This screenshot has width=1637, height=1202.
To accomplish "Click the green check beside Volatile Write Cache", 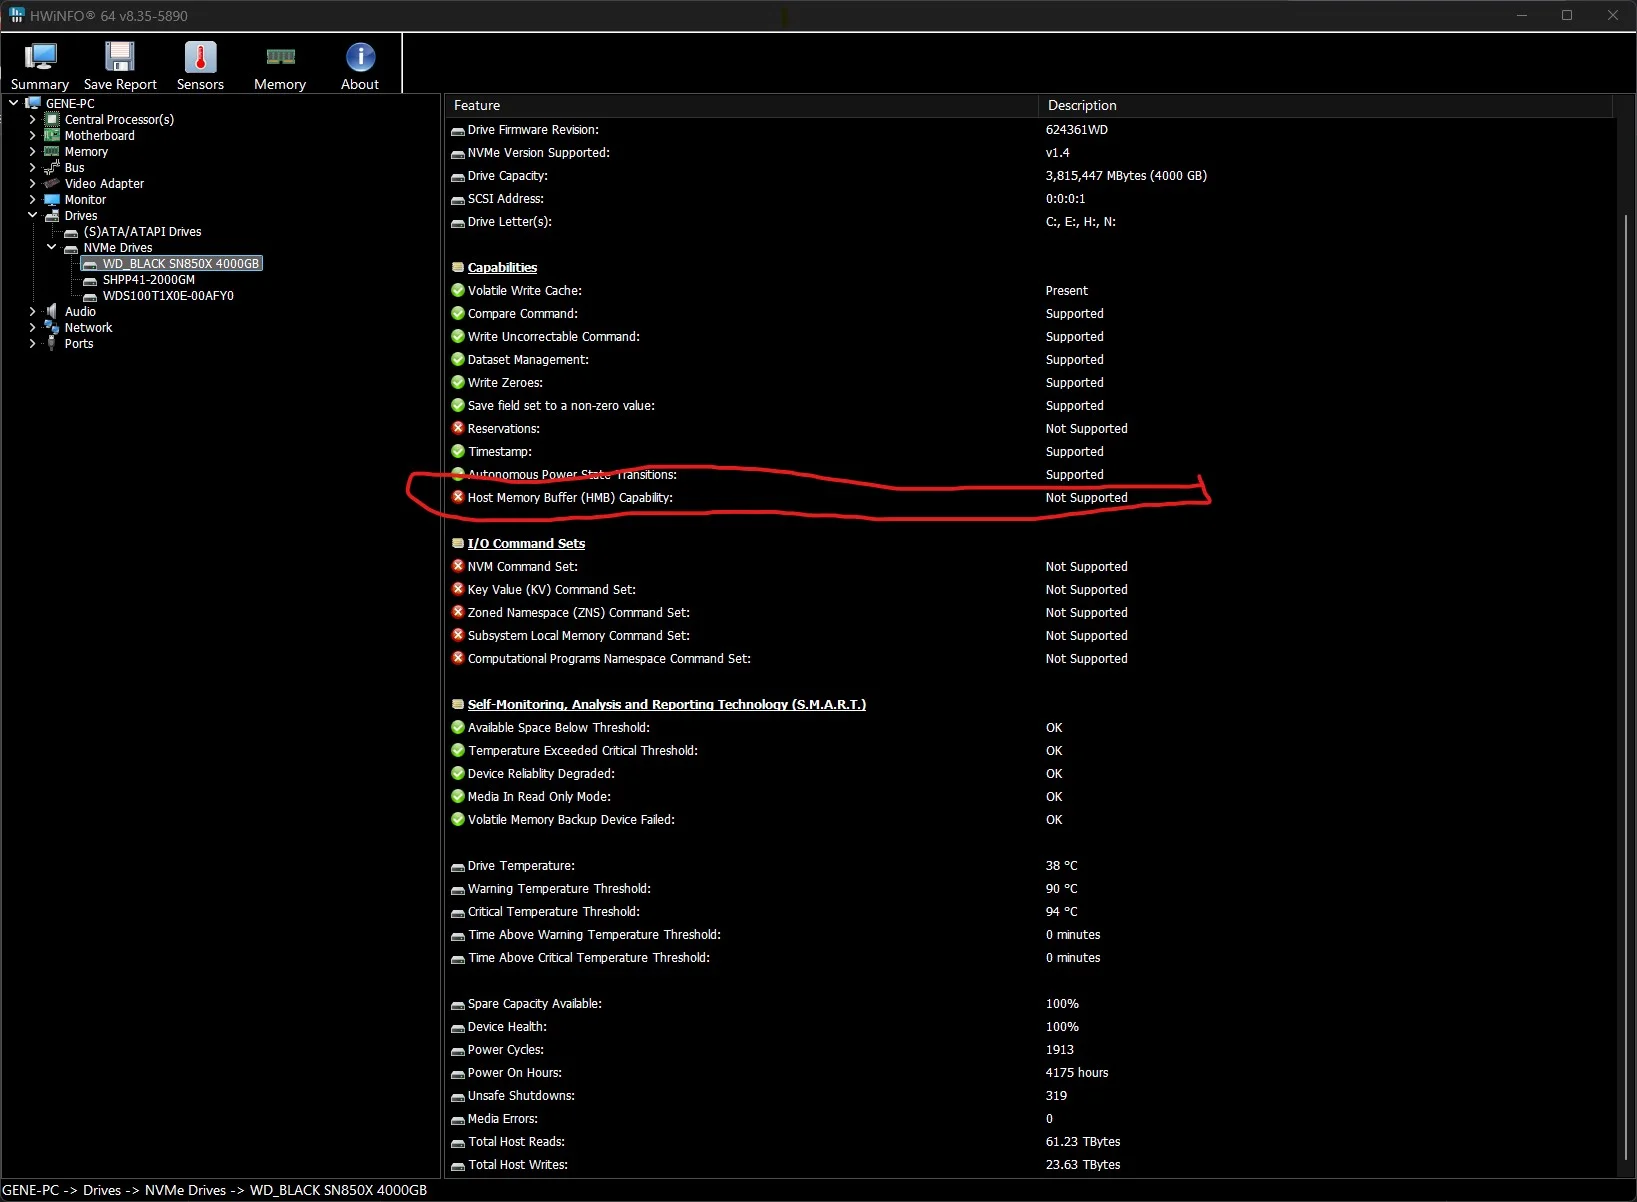I will click(x=458, y=290).
